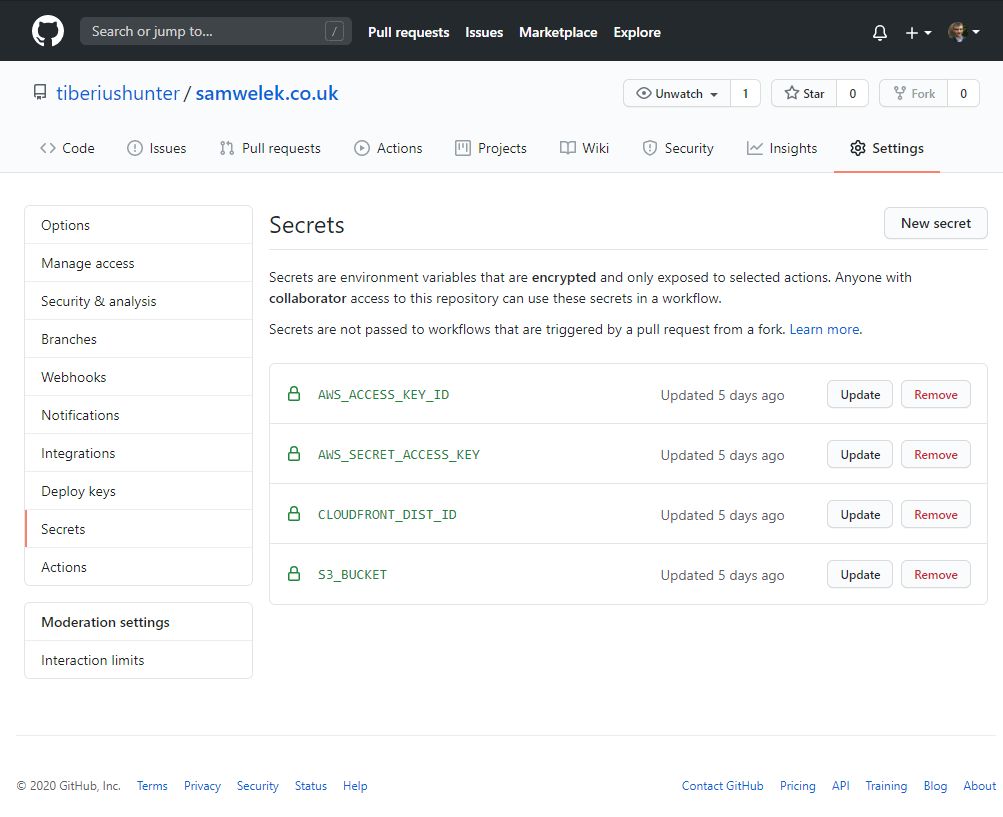Open Security & analysis settings
Image resolution: width=1003 pixels, height=817 pixels.
(138, 301)
